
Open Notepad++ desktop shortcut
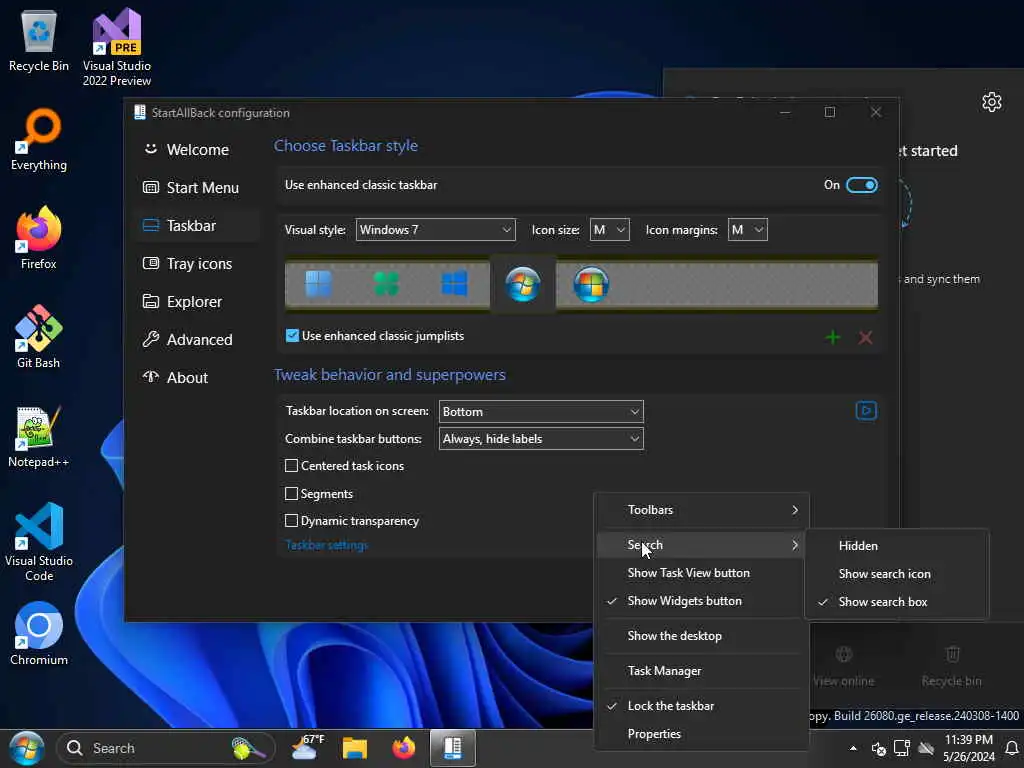pyautogui.click(x=39, y=436)
